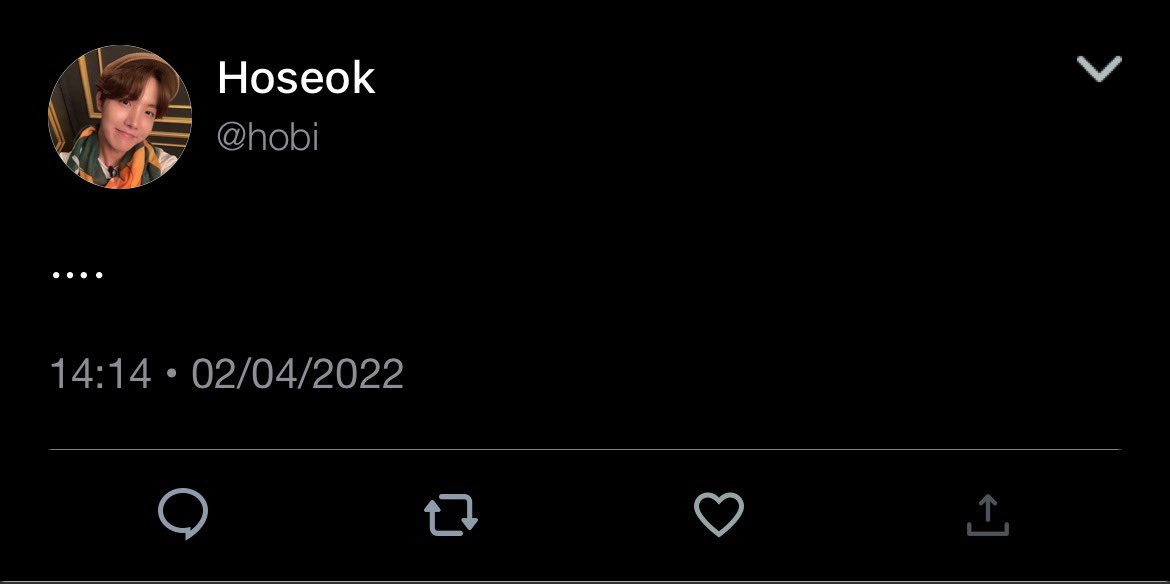
Task: Click the 02/04/2022 date on the tweet
Action: pyautogui.click(x=298, y=374)
